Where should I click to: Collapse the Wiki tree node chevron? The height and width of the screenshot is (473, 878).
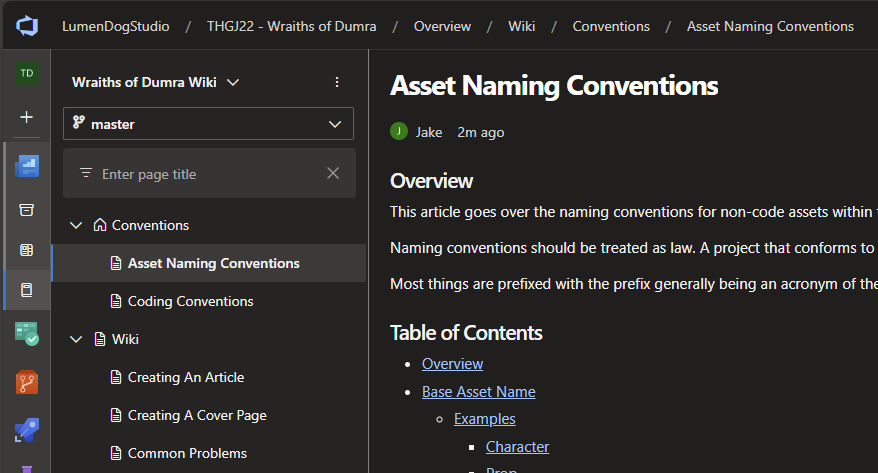tap(76, 339)
